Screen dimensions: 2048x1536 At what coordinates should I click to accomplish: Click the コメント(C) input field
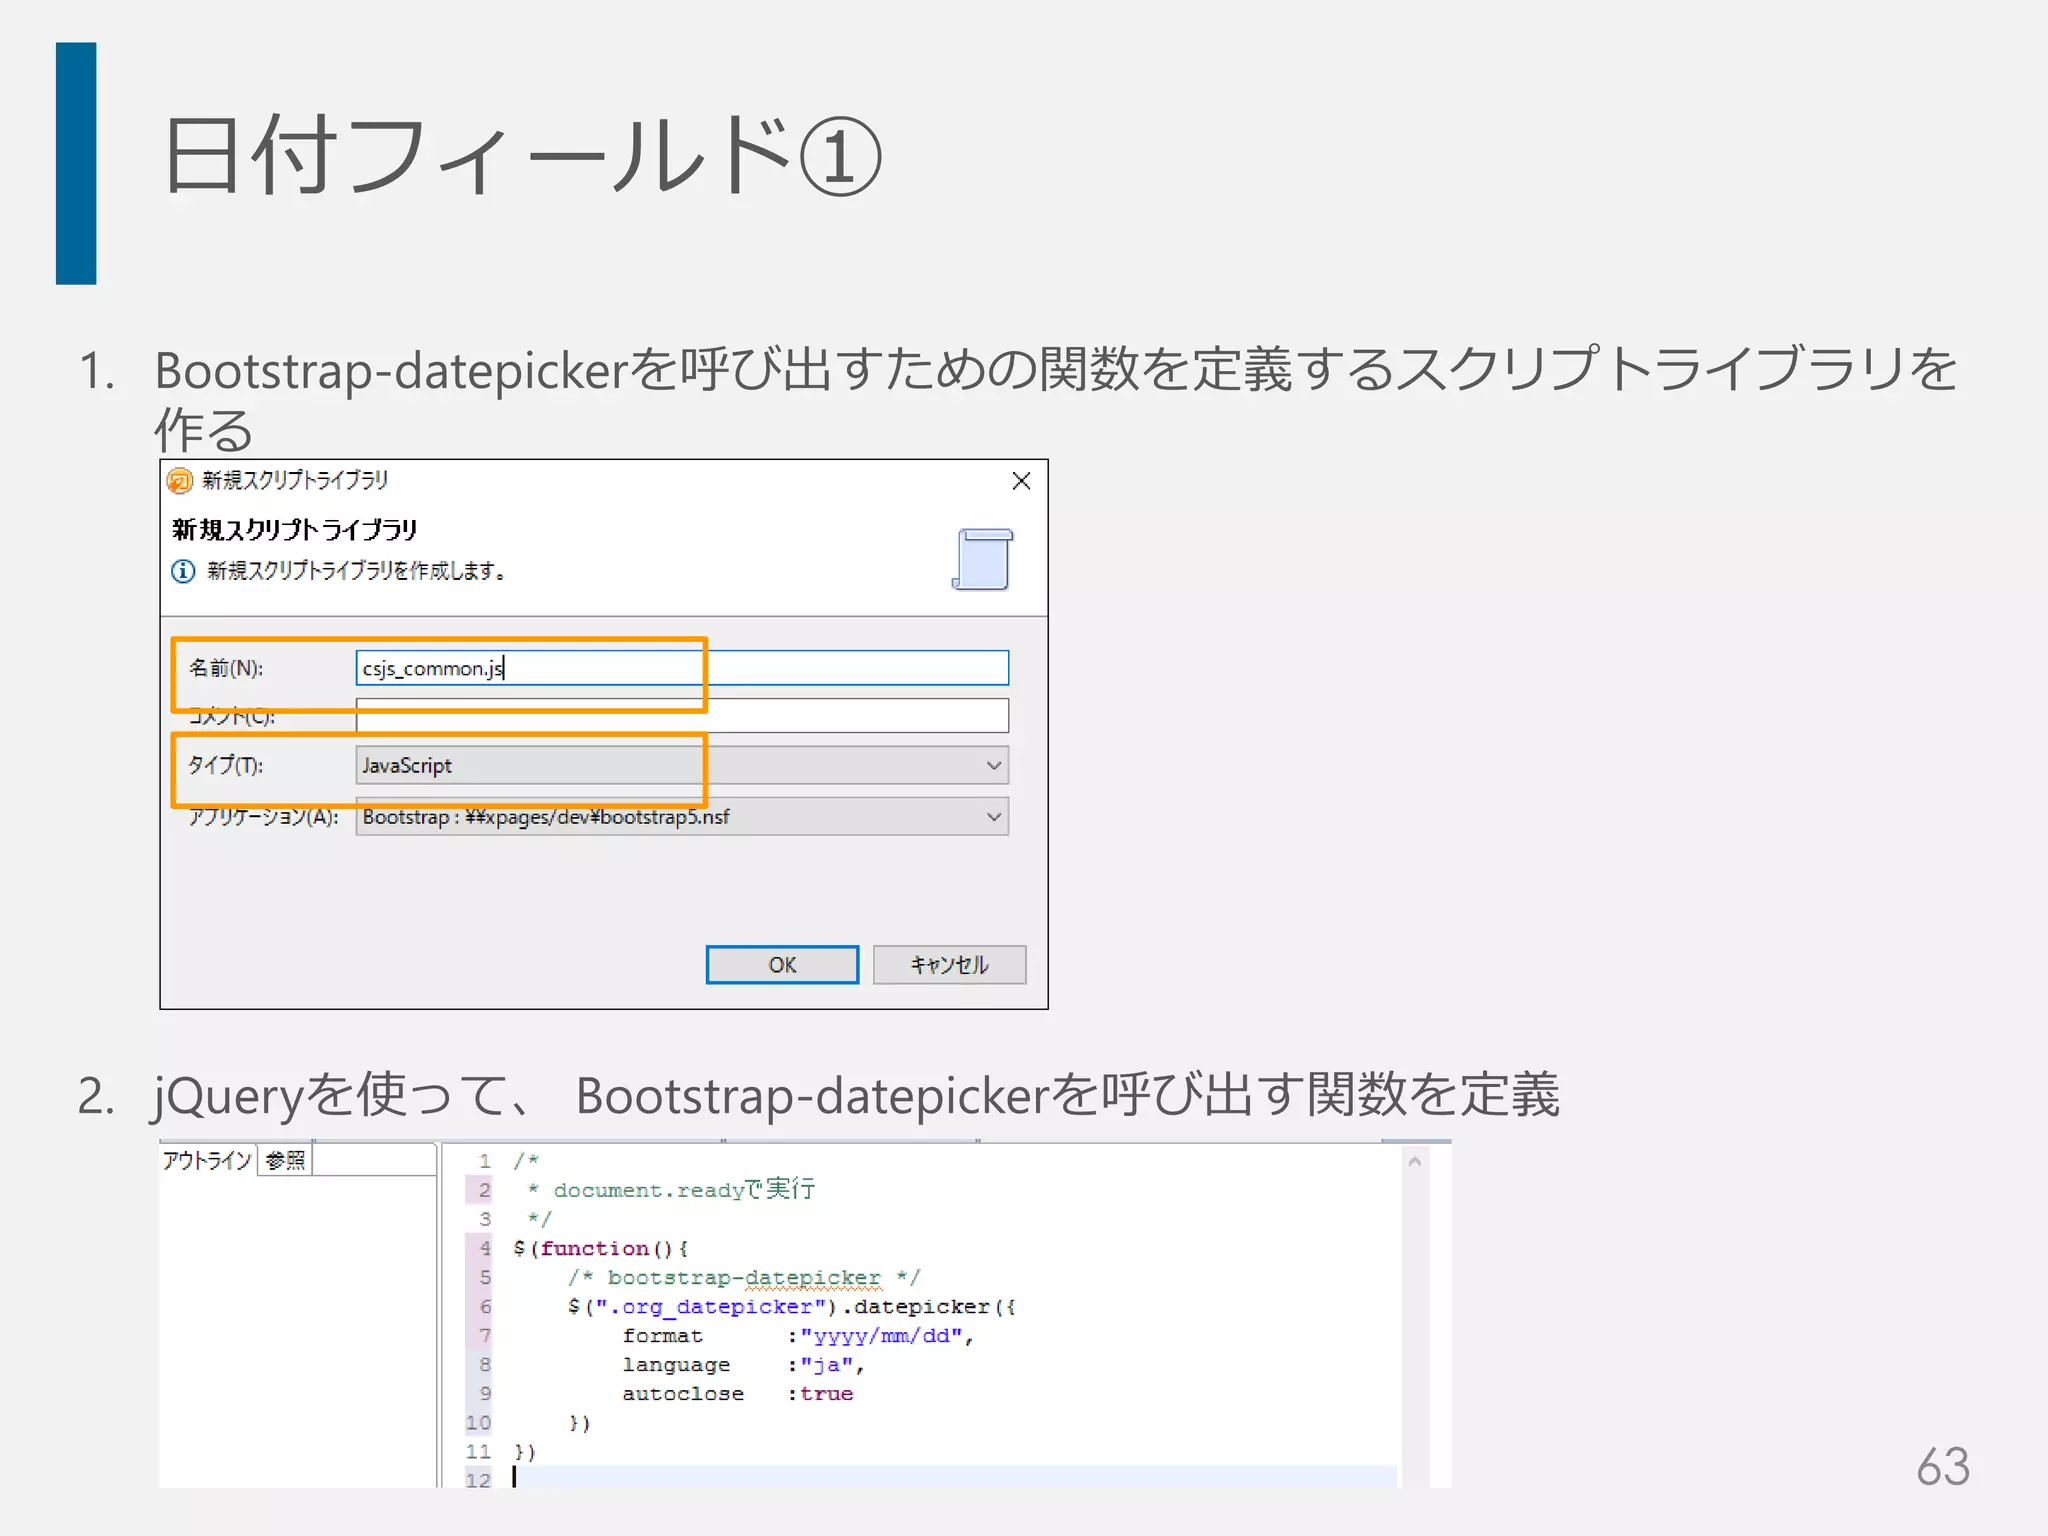(x=682, y=715)
